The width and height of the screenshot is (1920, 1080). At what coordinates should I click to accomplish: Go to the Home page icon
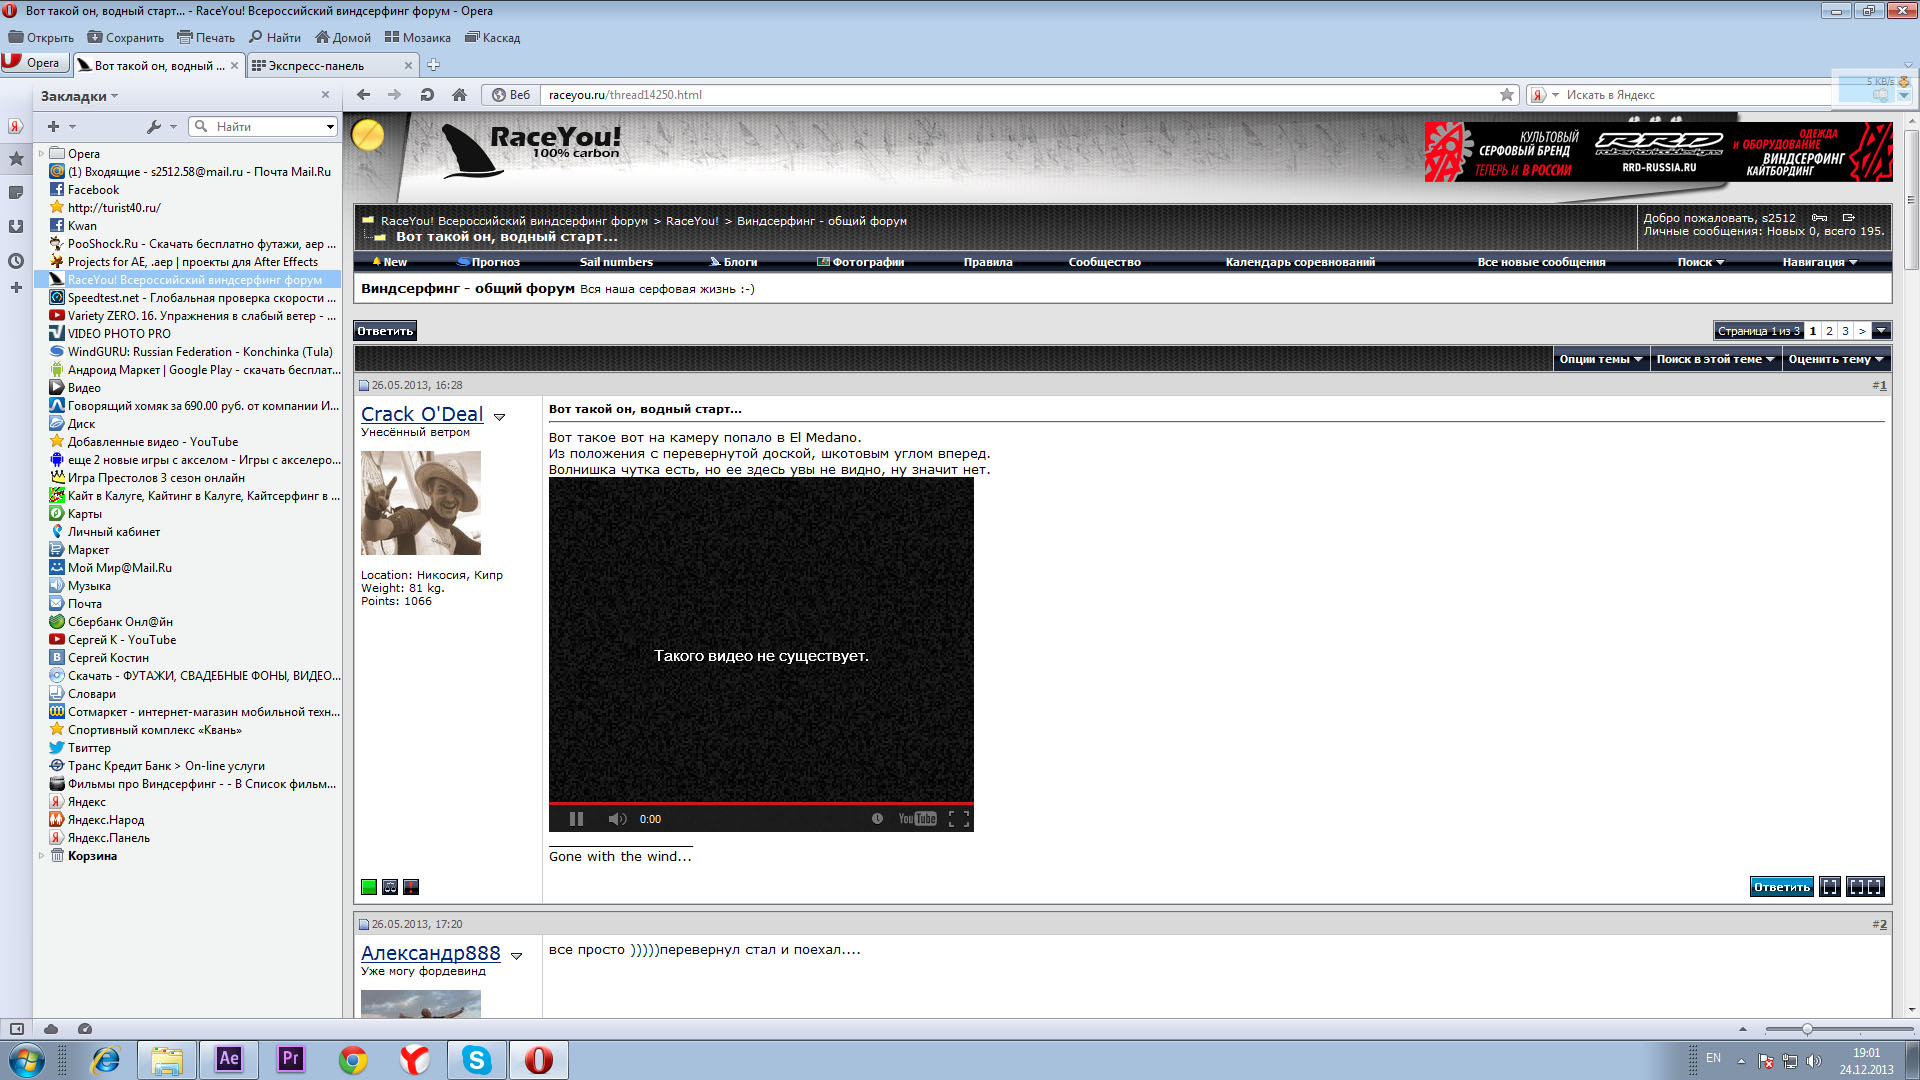tap(459, 95)
